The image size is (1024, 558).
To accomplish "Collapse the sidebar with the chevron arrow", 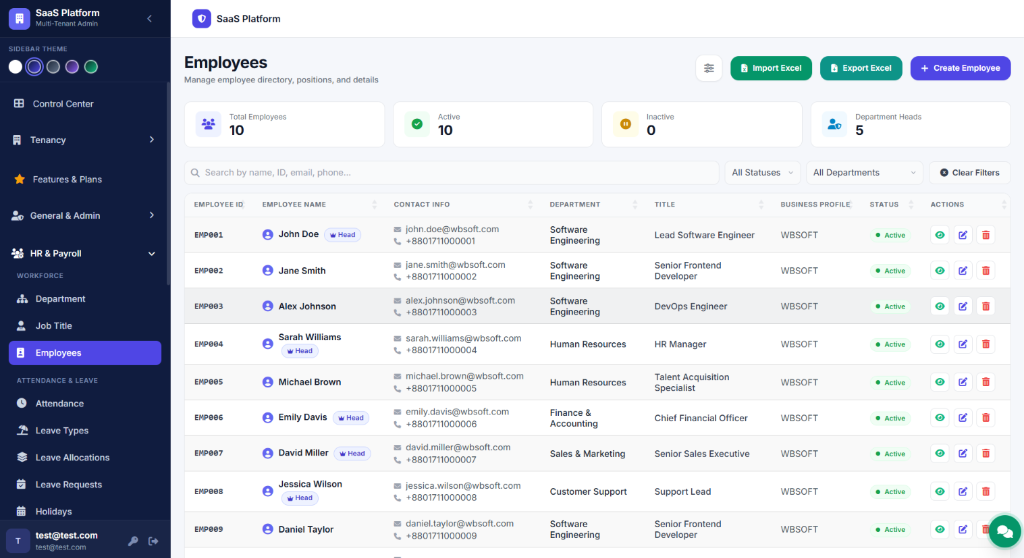I will [150, 18].
